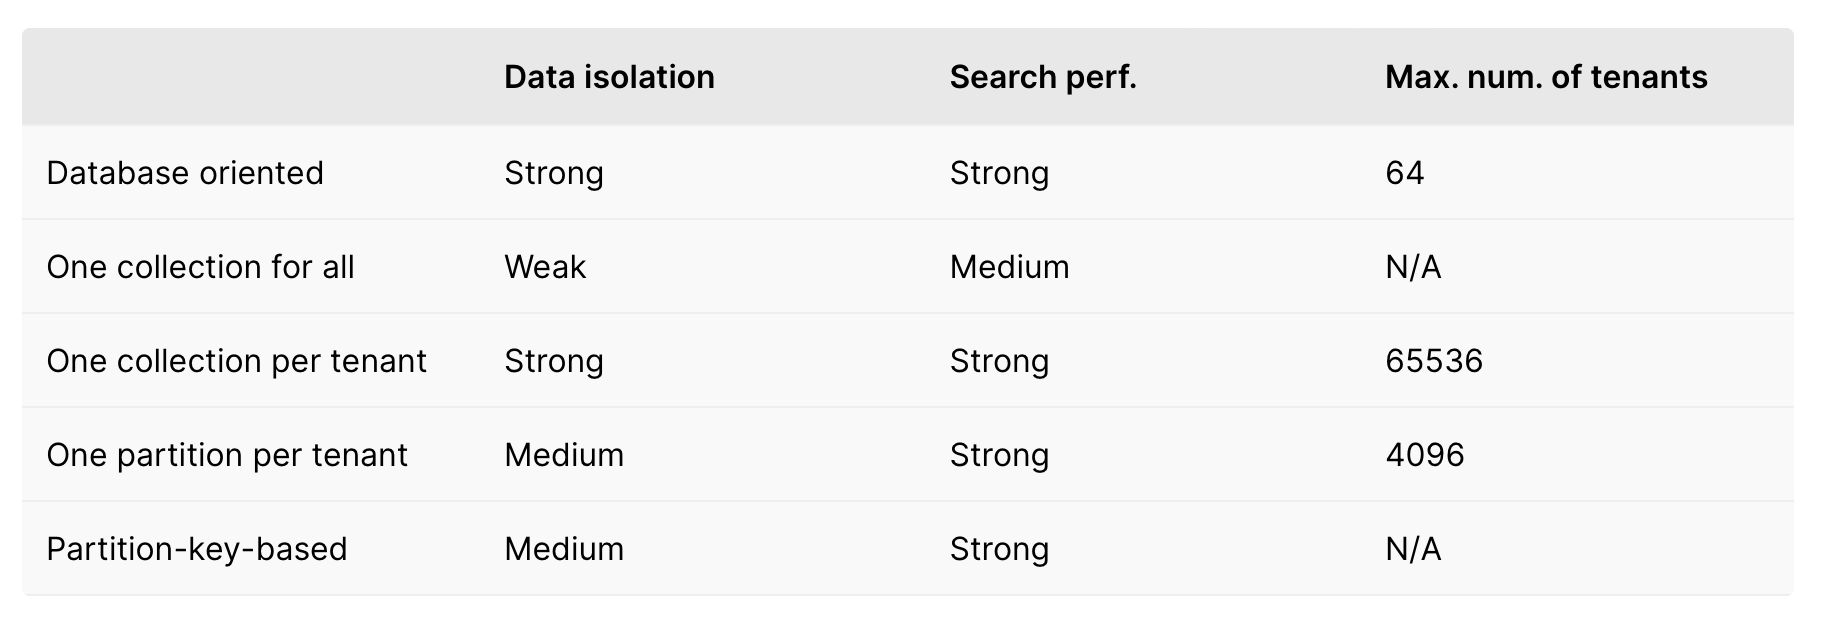Click N/A in the "One collection for all" row
The width and height of the screenshot is (1830, 644).
[1413, 267]
